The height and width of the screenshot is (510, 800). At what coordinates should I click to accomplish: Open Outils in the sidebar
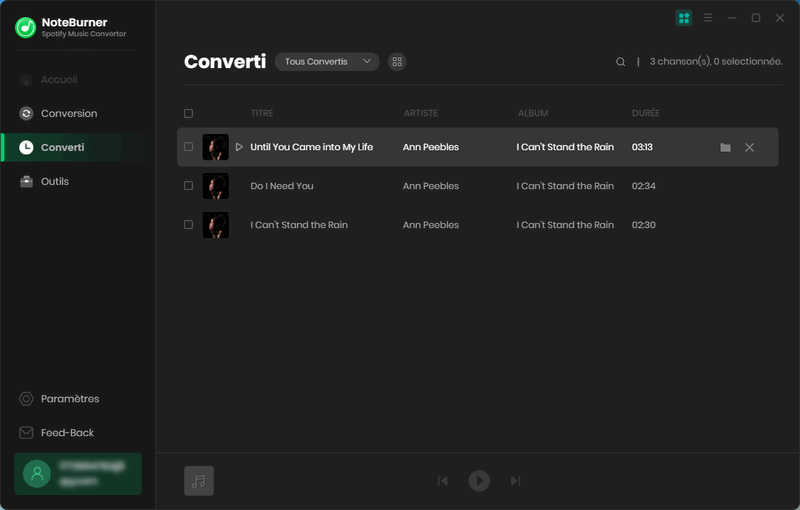pyautogui.click(x=54, y=181)
